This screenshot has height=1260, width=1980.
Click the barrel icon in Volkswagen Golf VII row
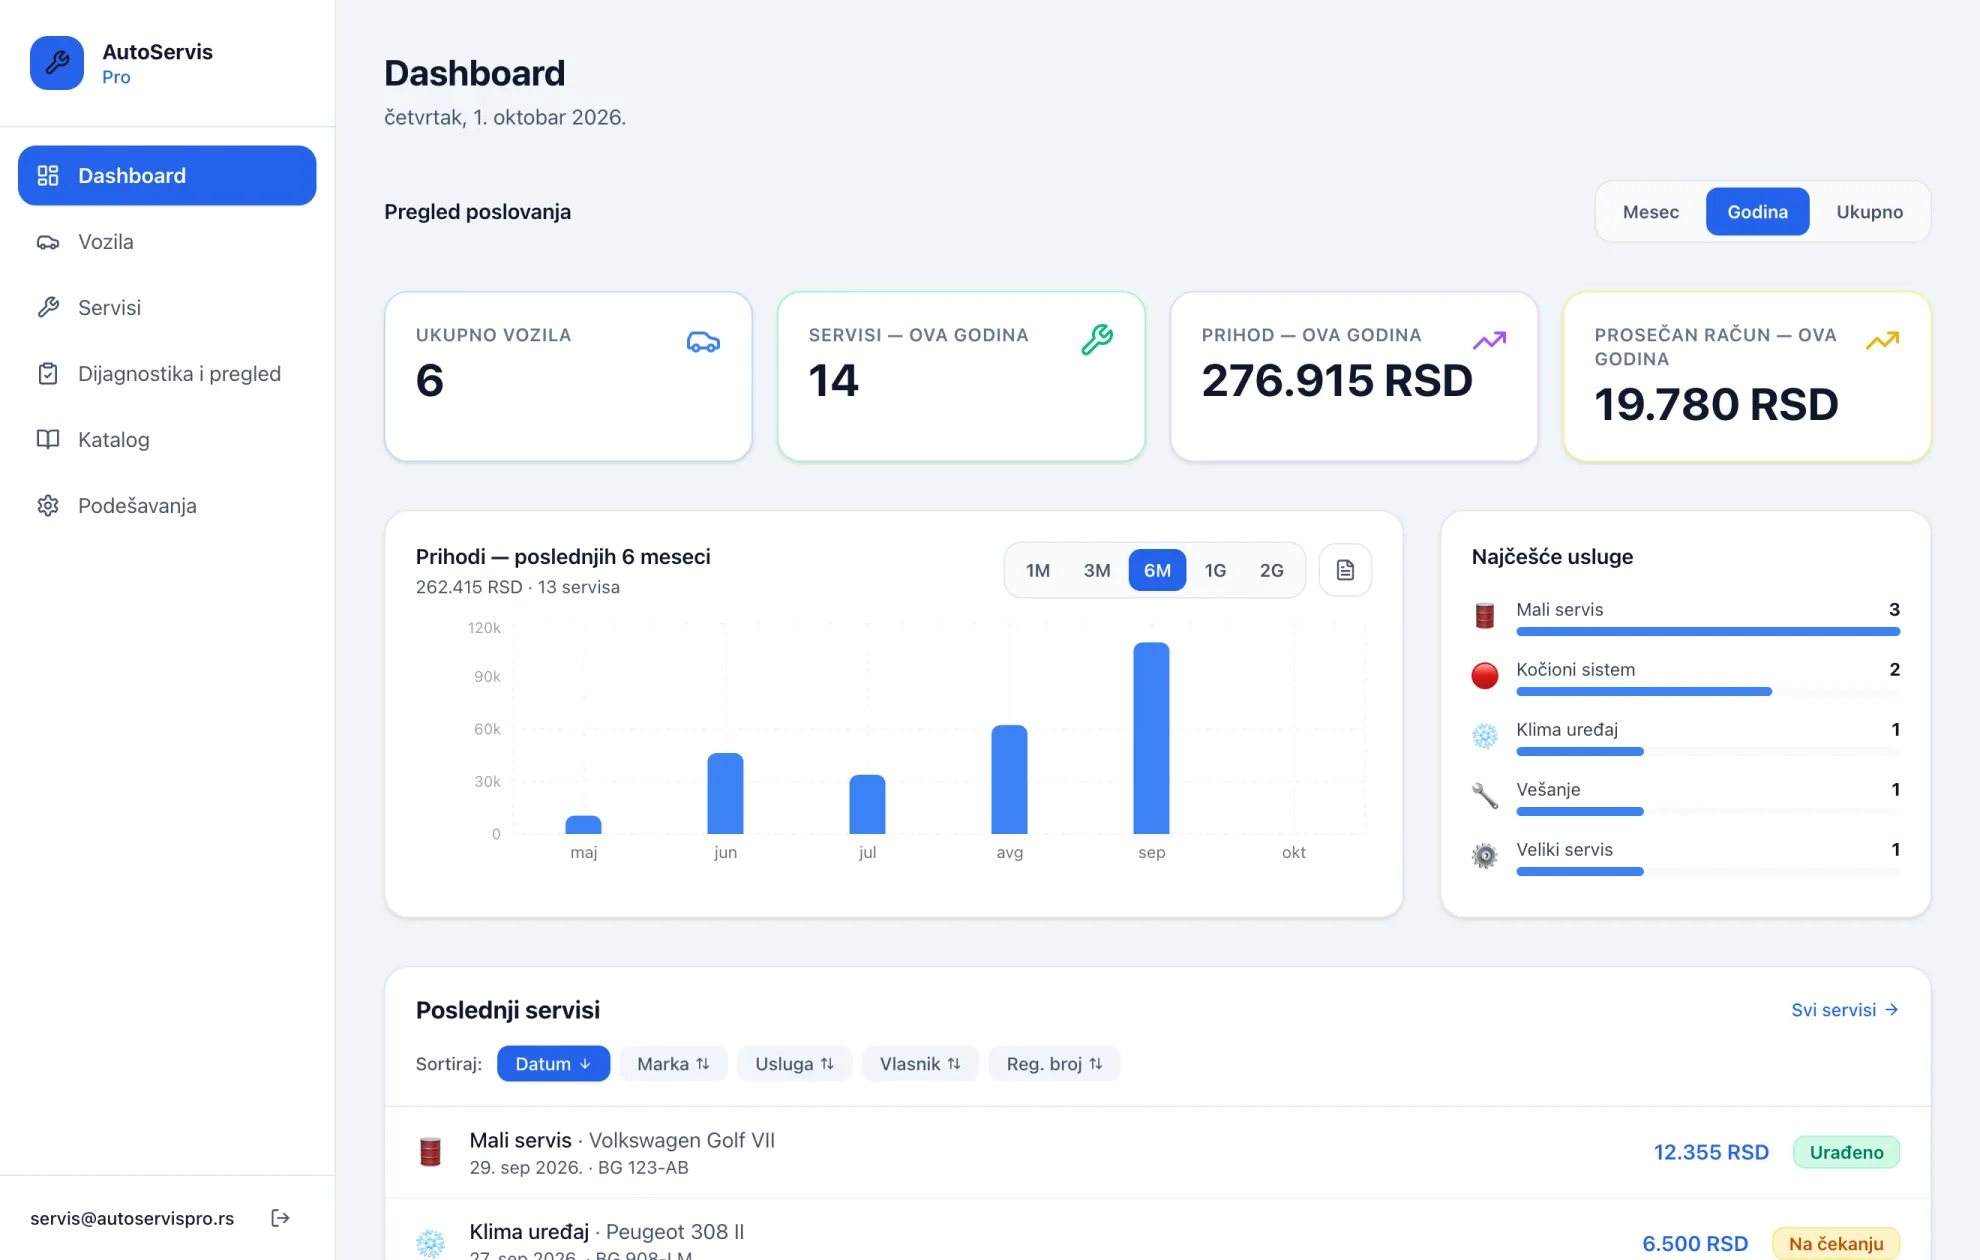click(x=431, y=1152)
